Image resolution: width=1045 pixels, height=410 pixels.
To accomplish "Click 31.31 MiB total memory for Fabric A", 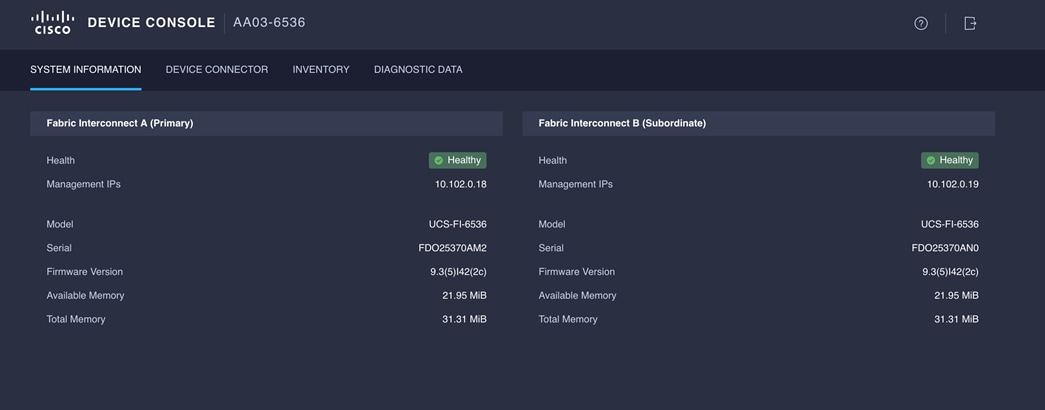I will click(465, 319).
